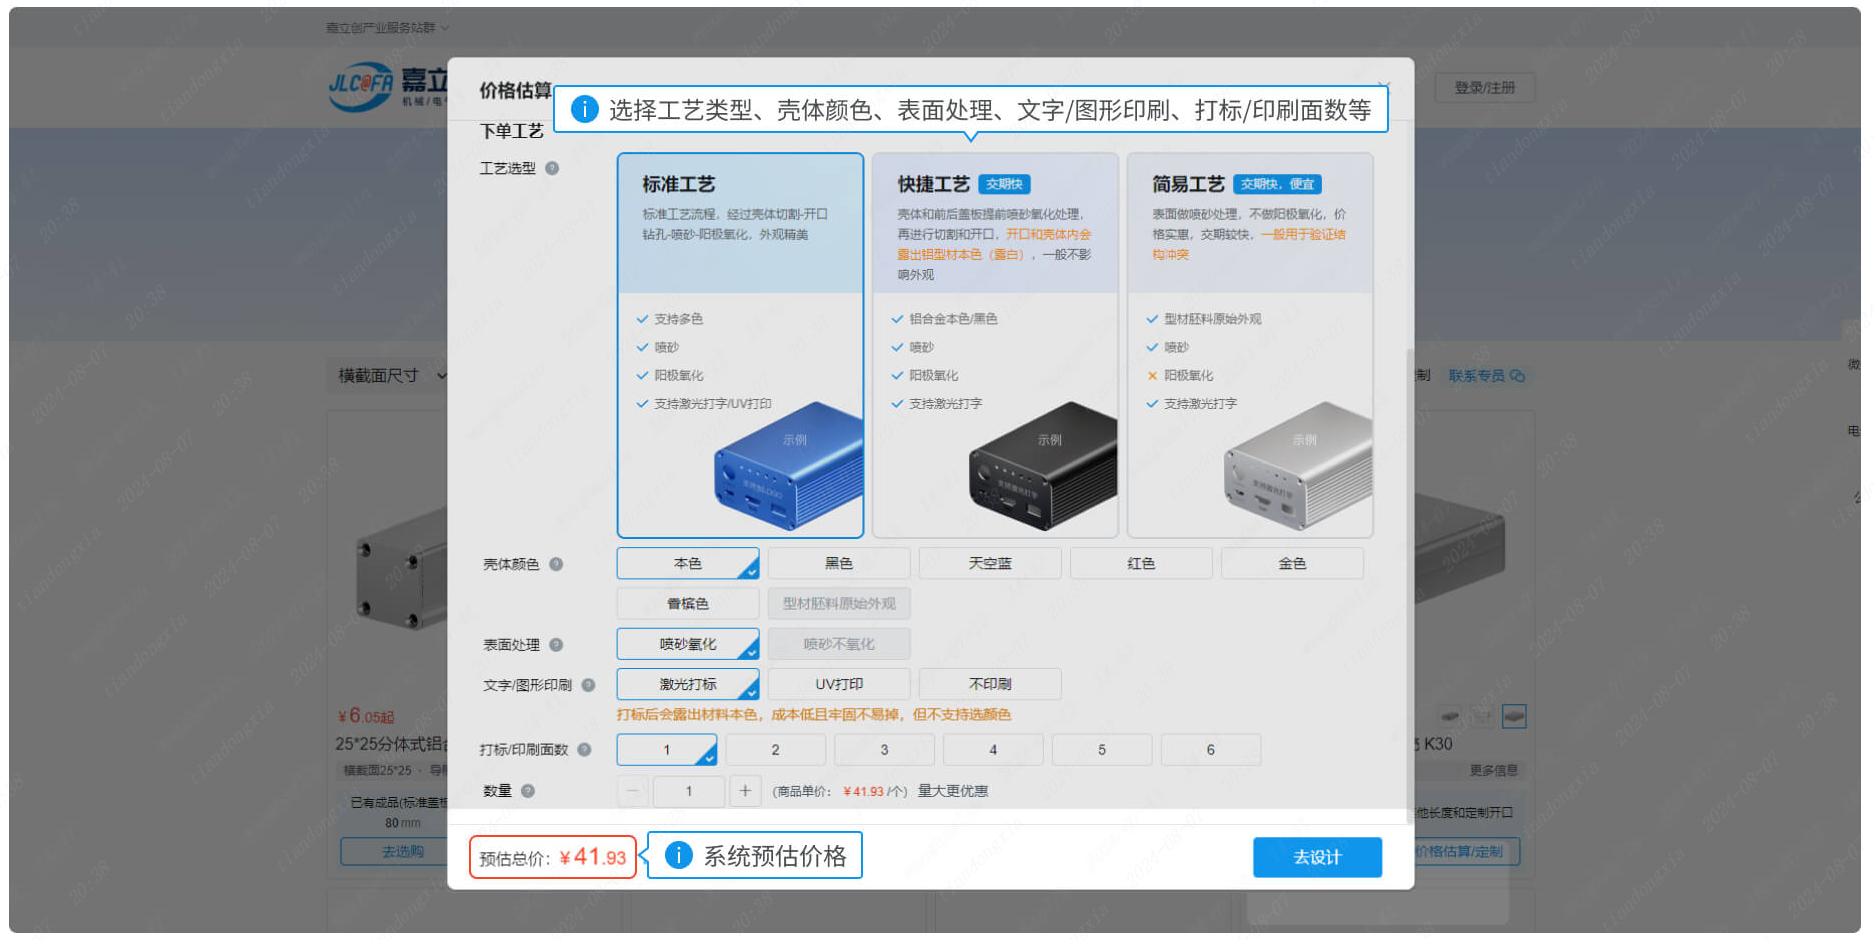This screenshot has width=1874, height=940.
Task: Close the 价格估算 dialog
Action: click(x=1384, y=86)
